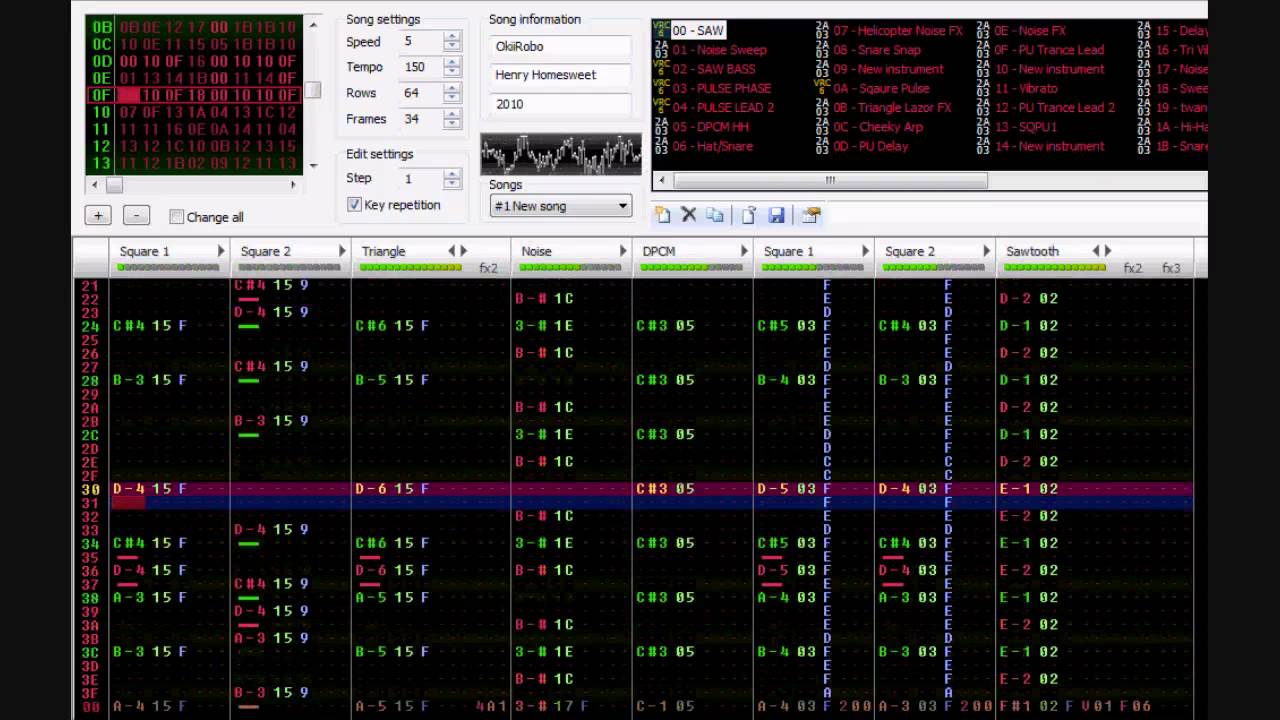Viewport: 1280px width, 720px height.
Task: Expand effect columns on Noise channel
Action: (x=623, y=251)
